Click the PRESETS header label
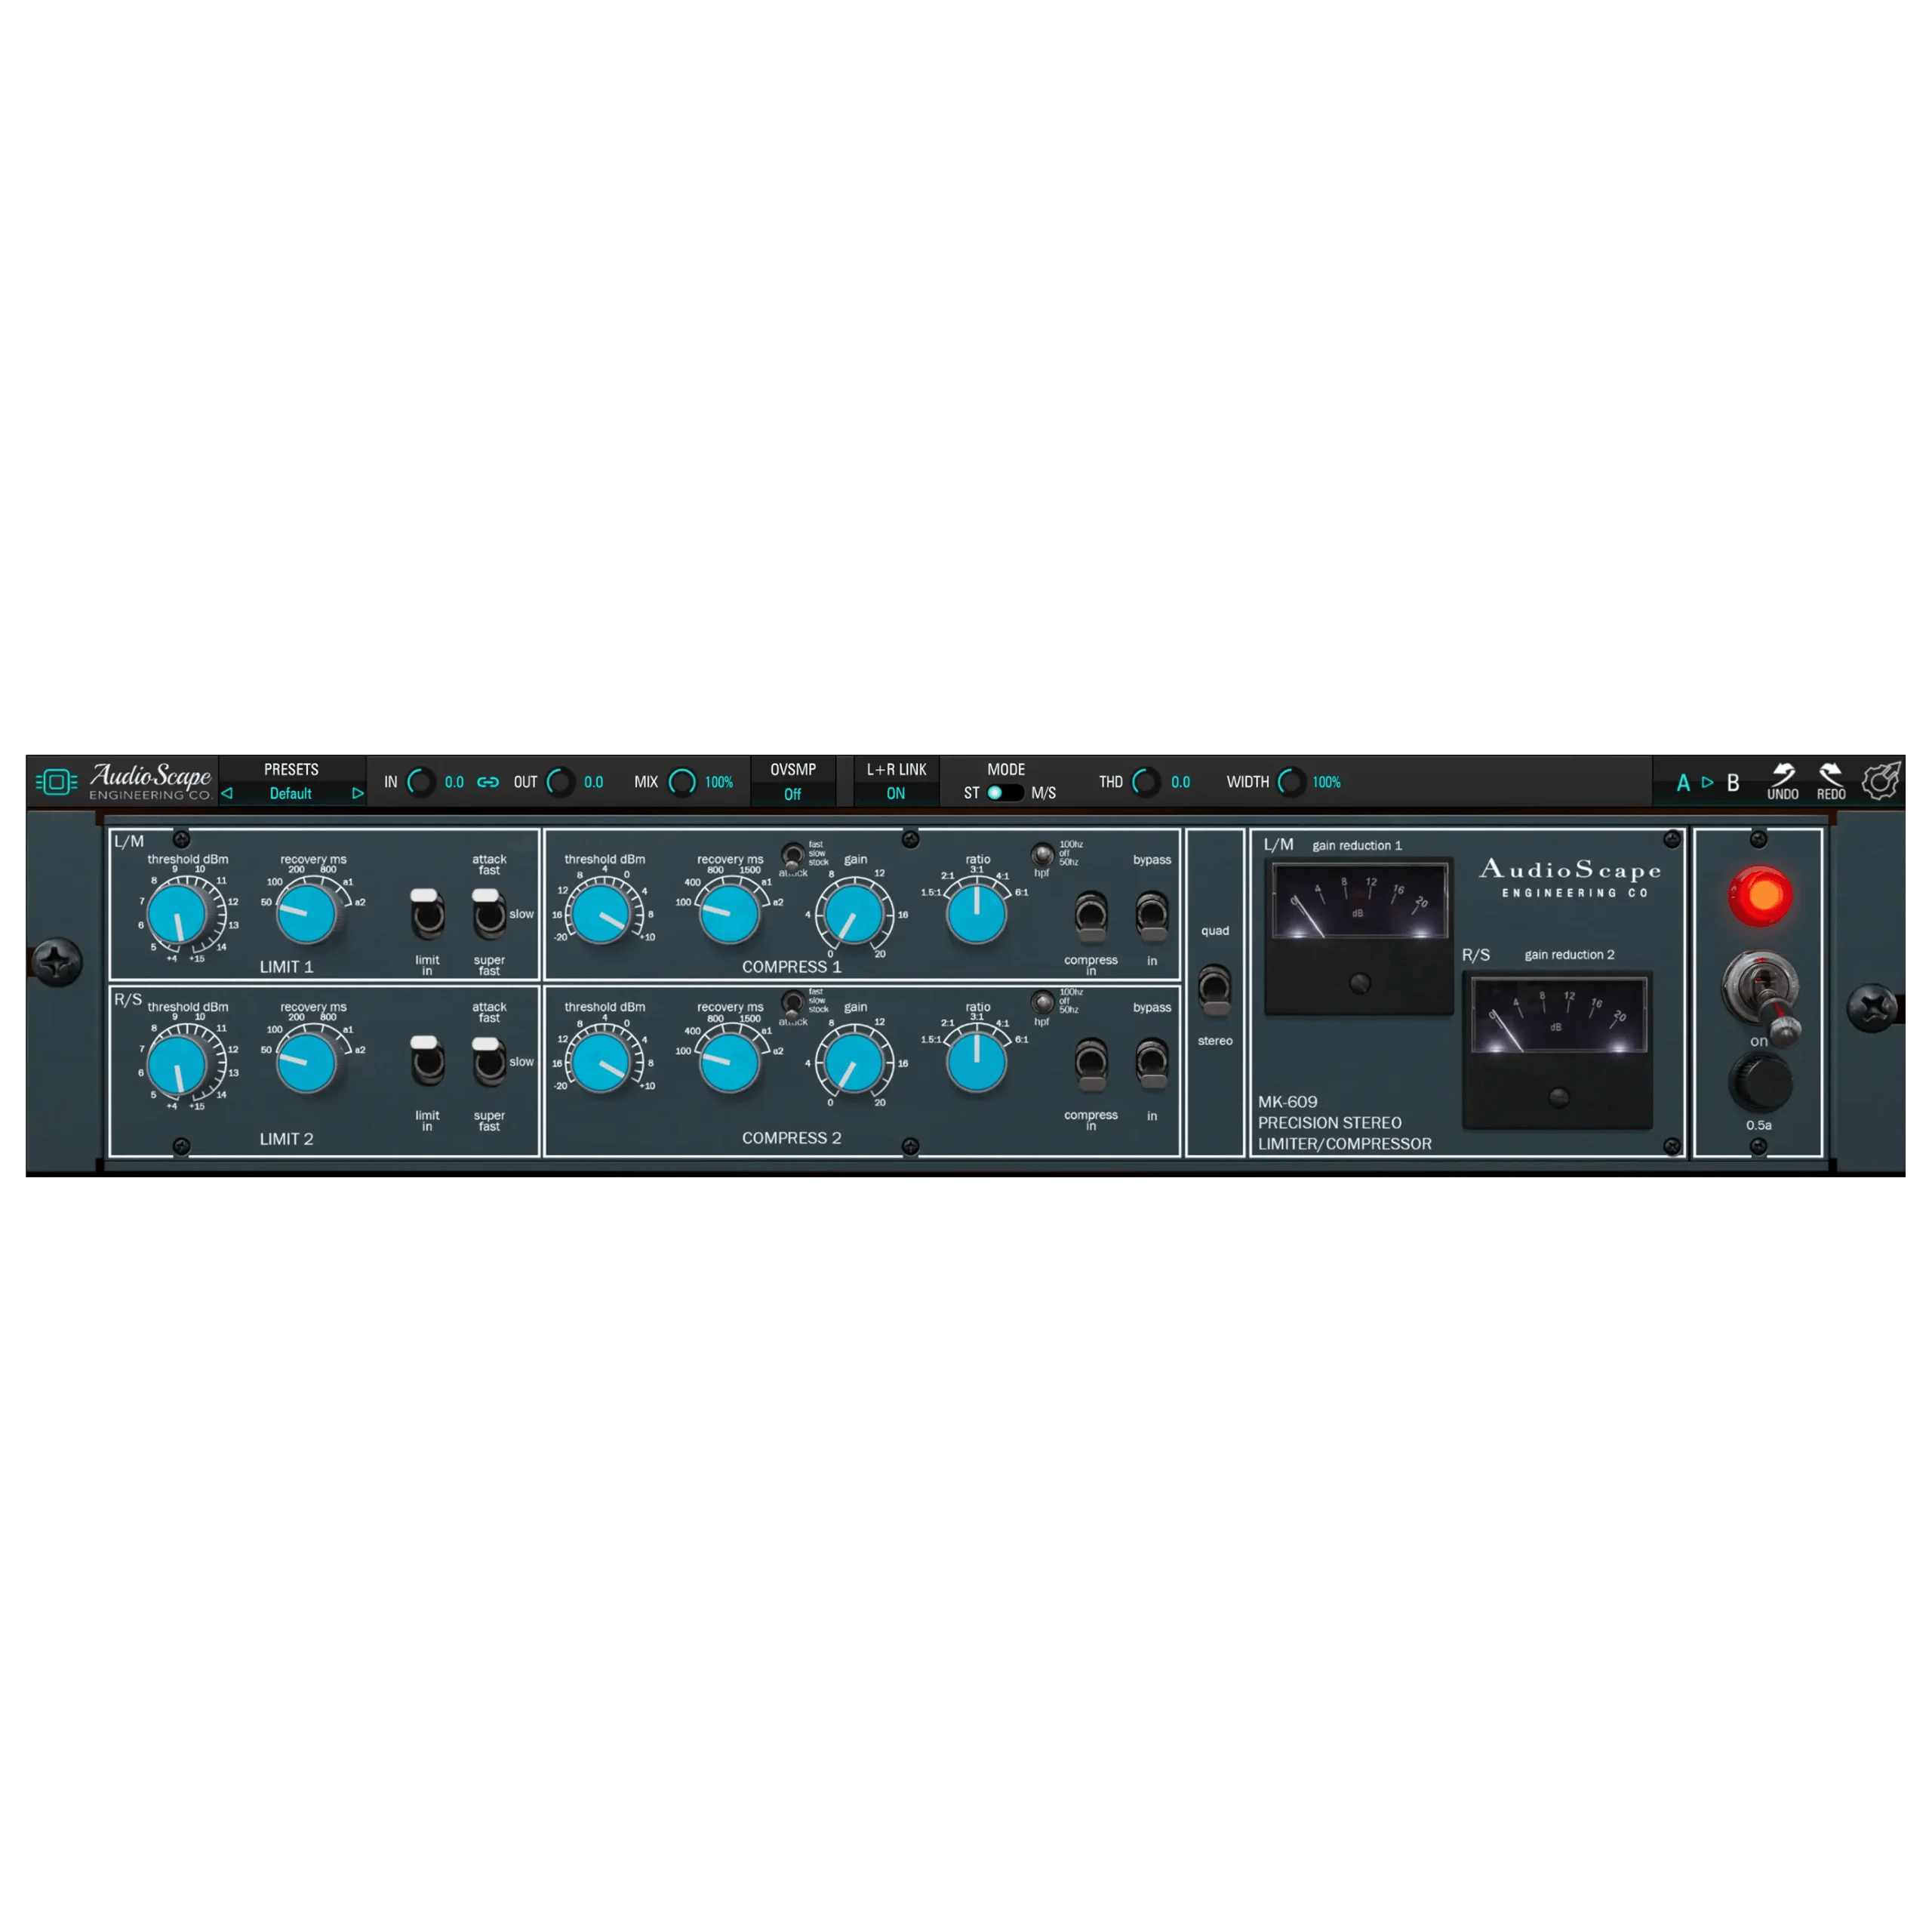 click(291, 769)
